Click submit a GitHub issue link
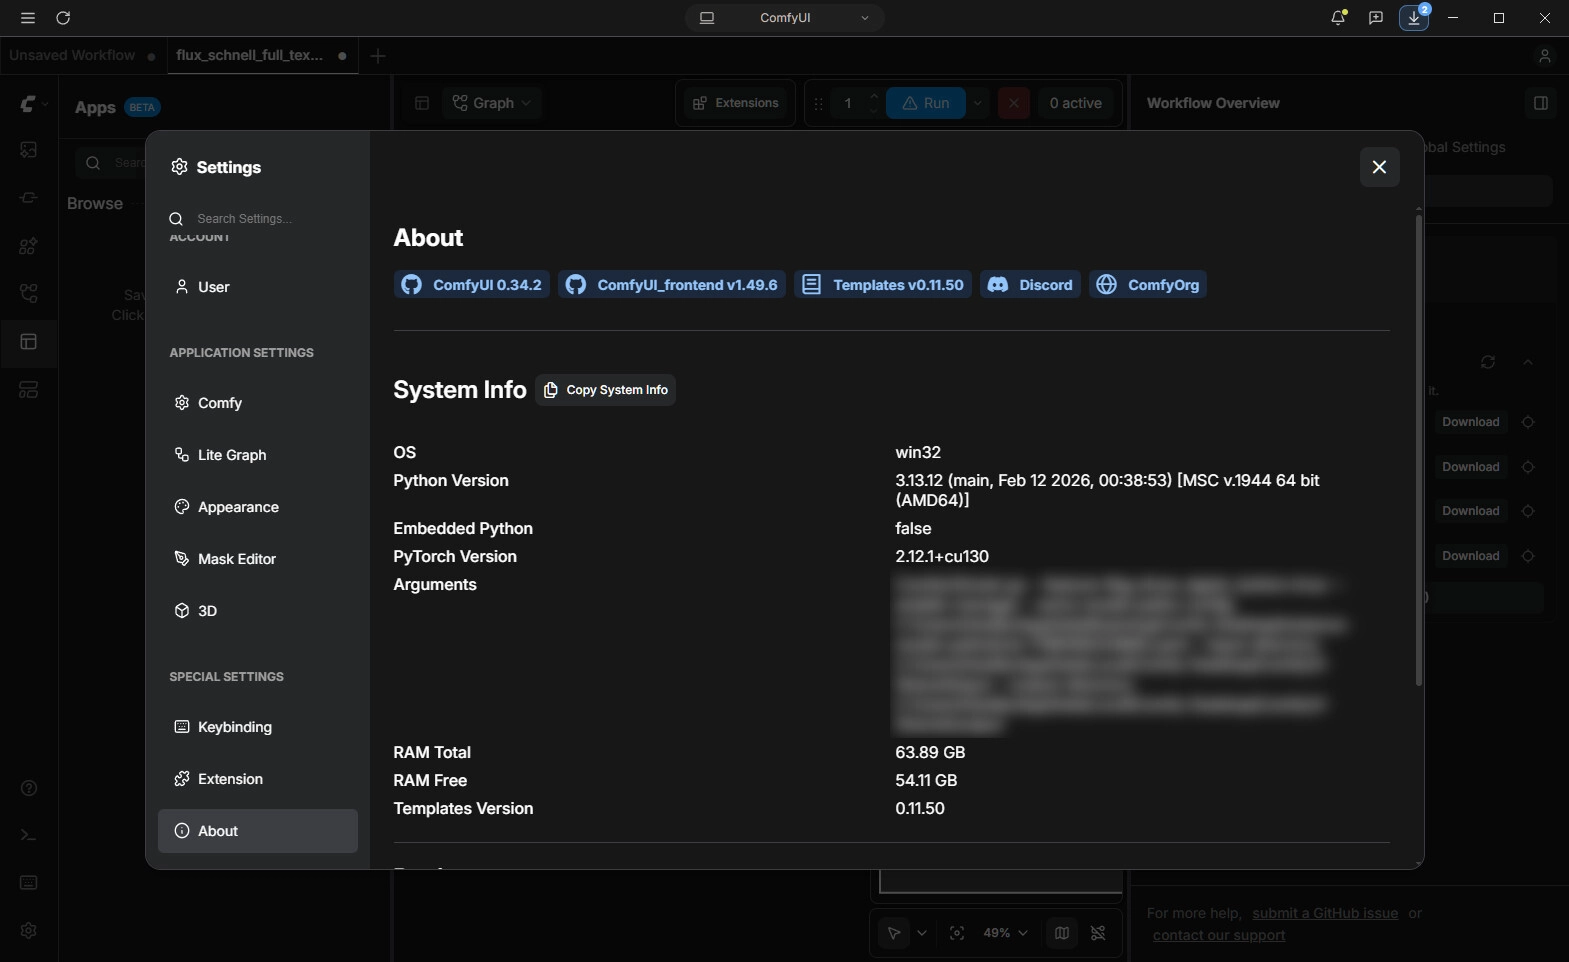Image resolution: width=1569 pixels, height=962 pixels. [1325, 913]
